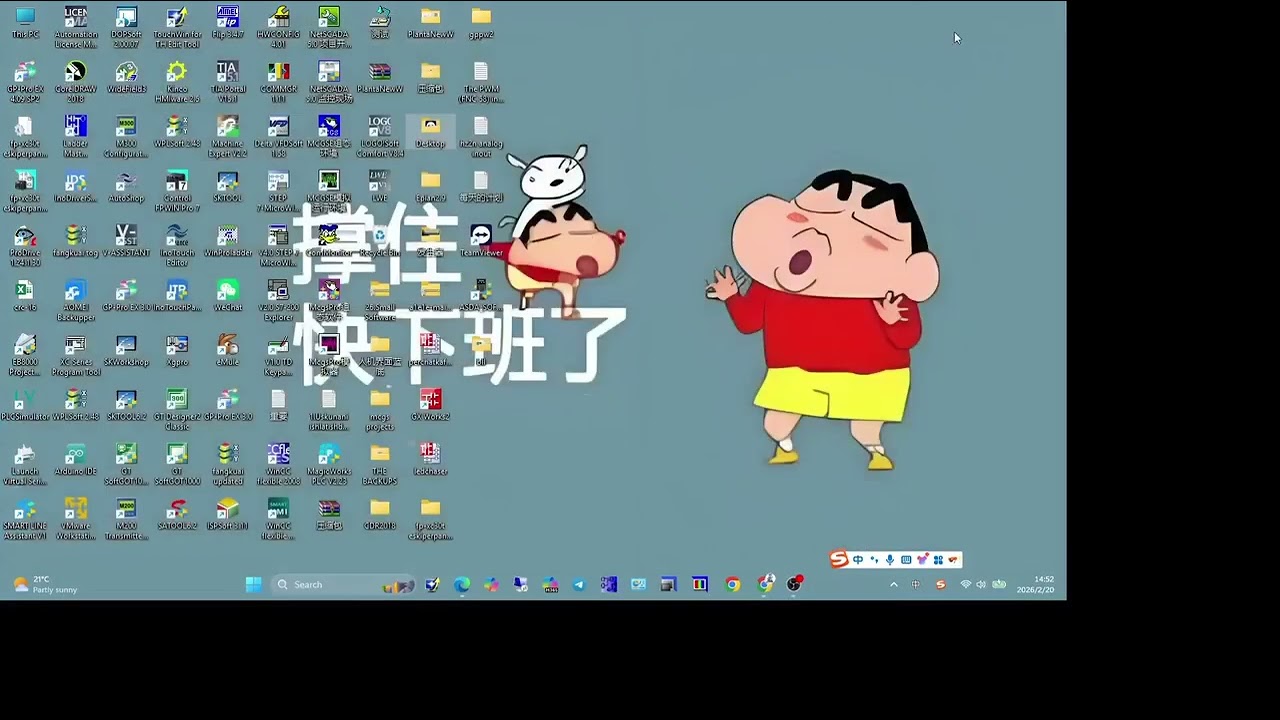Open THE BACKUPS folder

click(x=380, y=465)
